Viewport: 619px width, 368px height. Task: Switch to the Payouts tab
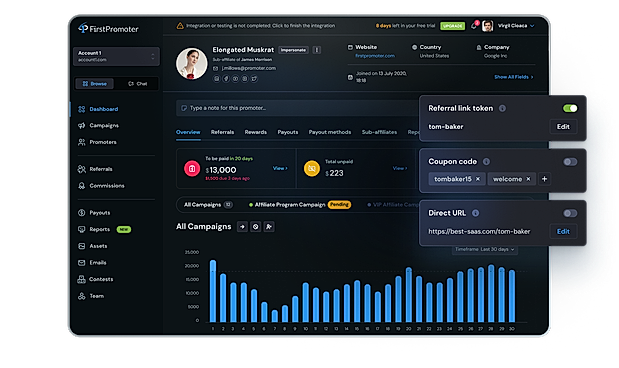click(288, 132)
